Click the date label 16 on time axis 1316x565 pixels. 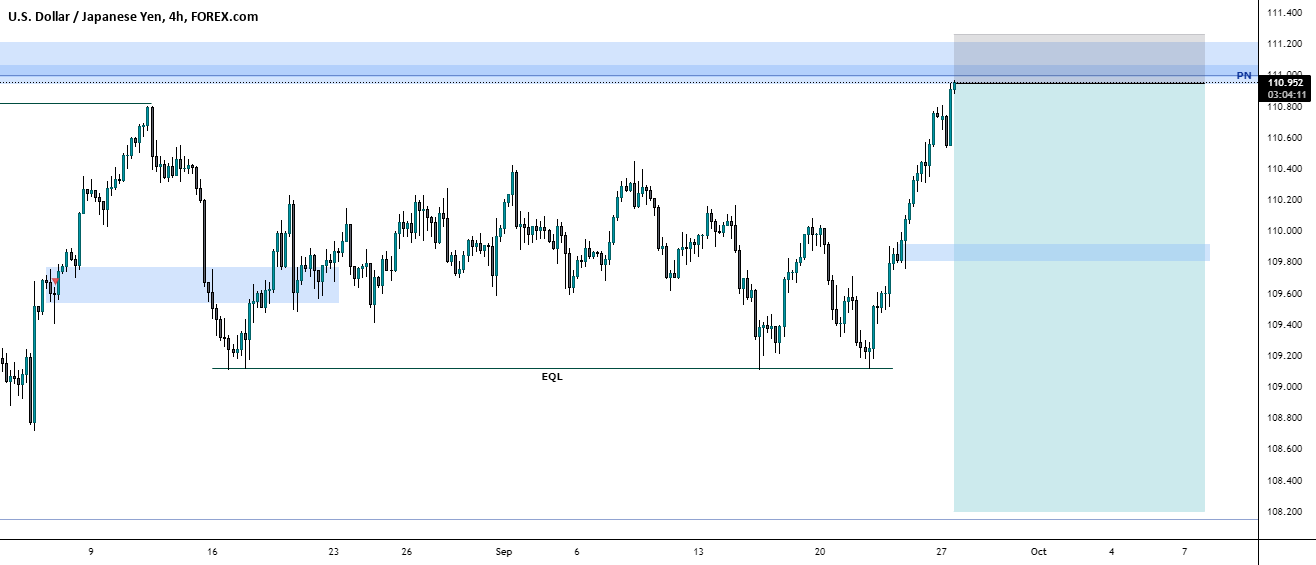tap(212, 552)
